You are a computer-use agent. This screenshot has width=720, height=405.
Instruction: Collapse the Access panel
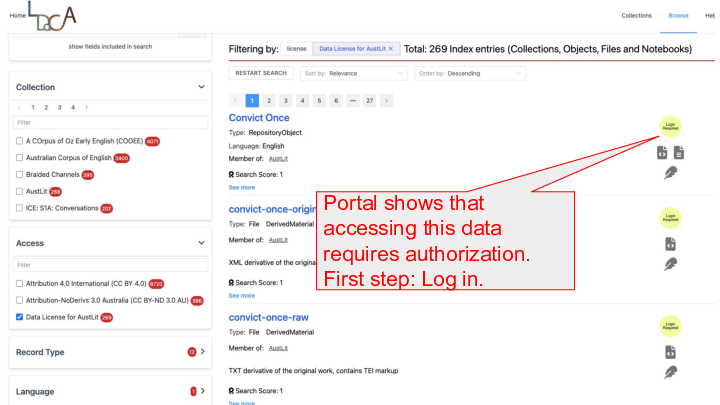tap(201, 243)
